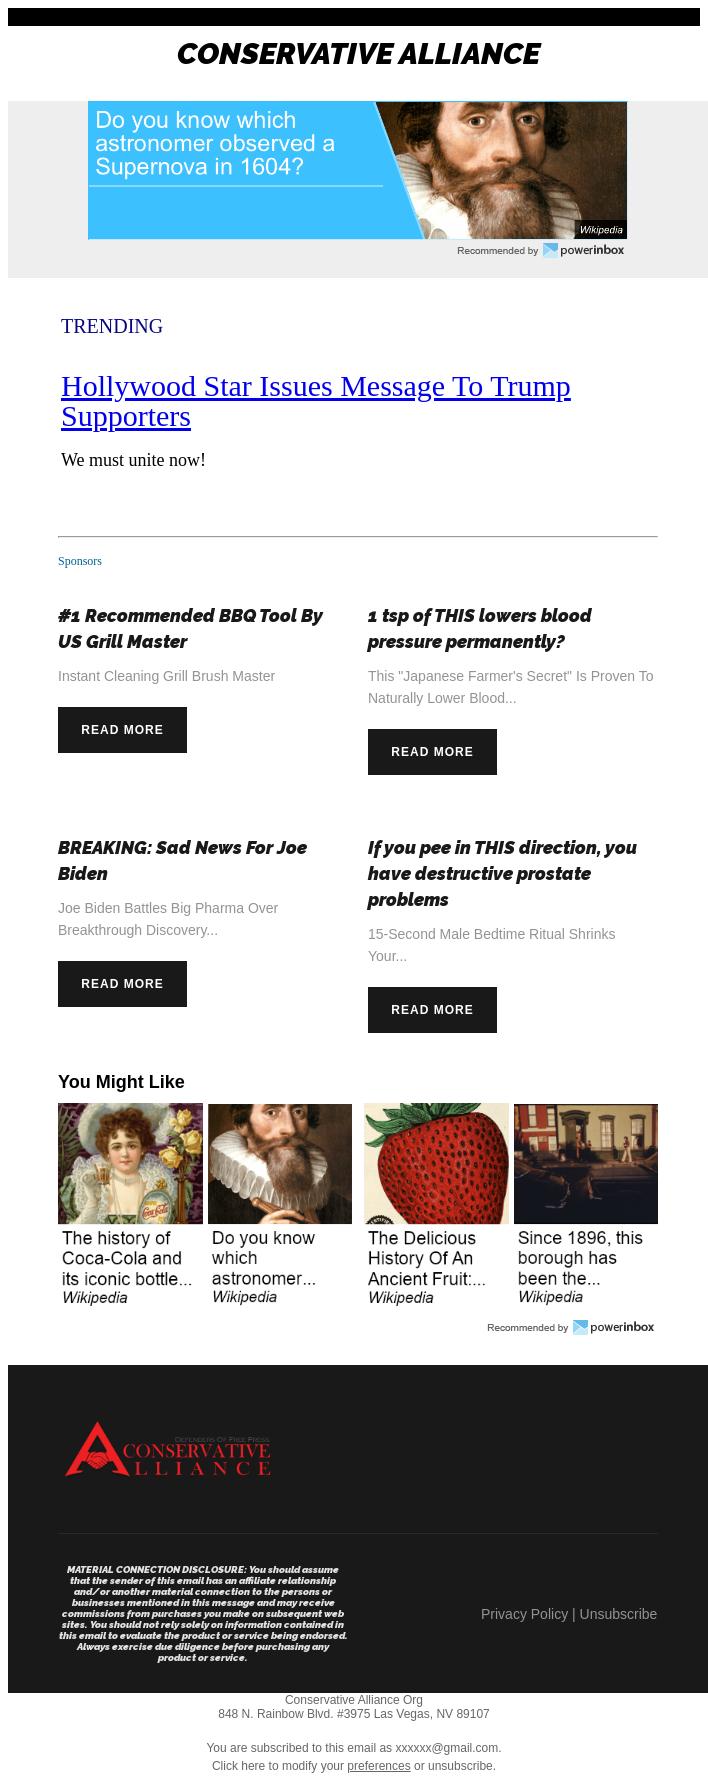Click the powerinbox logo under top banner

(583, 250)
